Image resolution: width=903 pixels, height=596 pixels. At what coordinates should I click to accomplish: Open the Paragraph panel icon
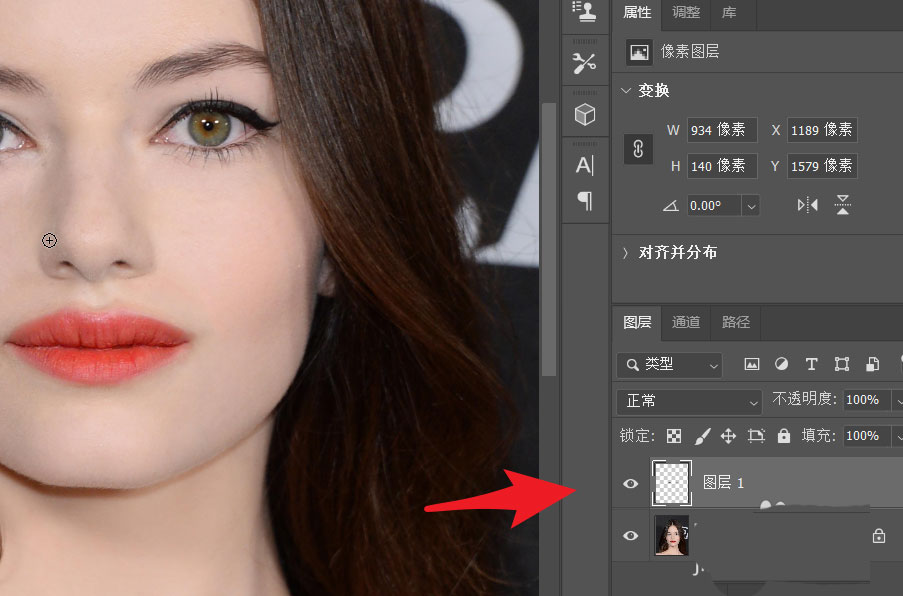click(584, 201)
